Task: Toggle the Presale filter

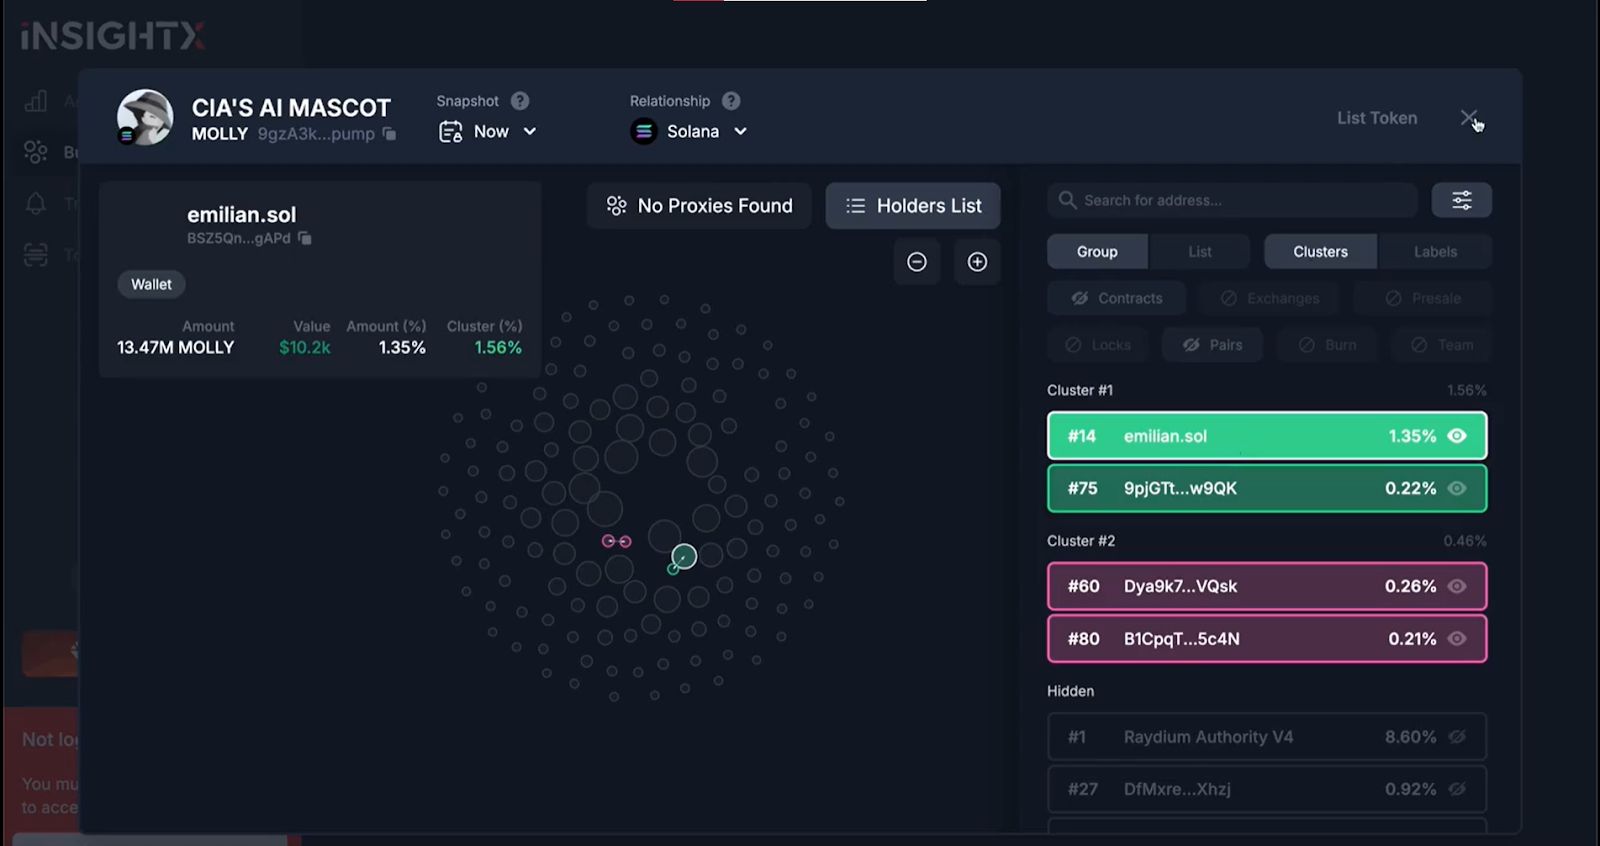Action: 1423,298
